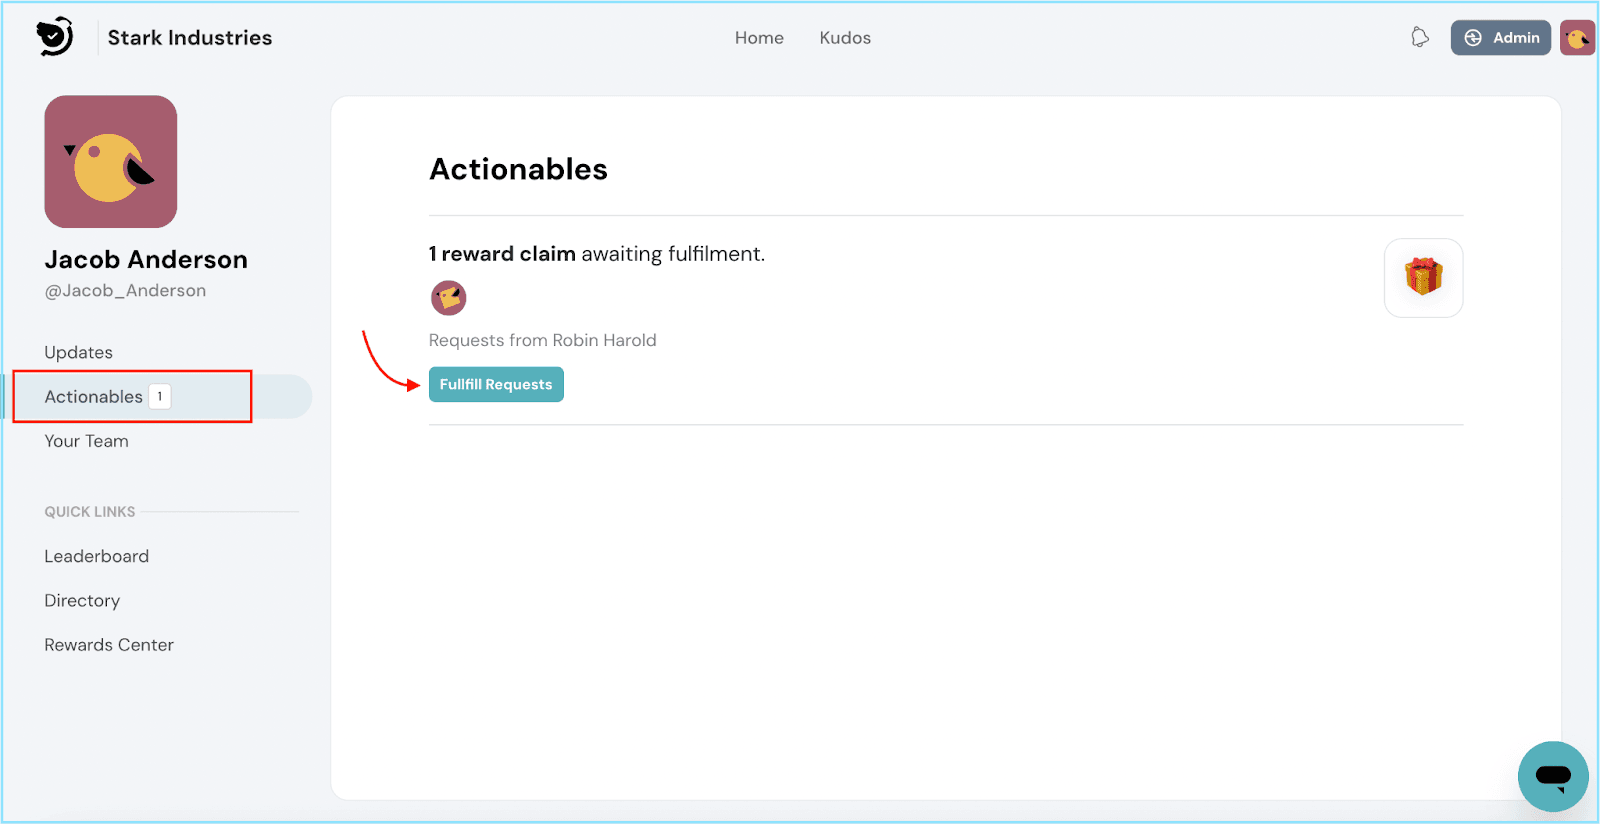Viewport: 1600px width, 824px height.
Task: Click the bird logo in header
Action: (55, 37)
